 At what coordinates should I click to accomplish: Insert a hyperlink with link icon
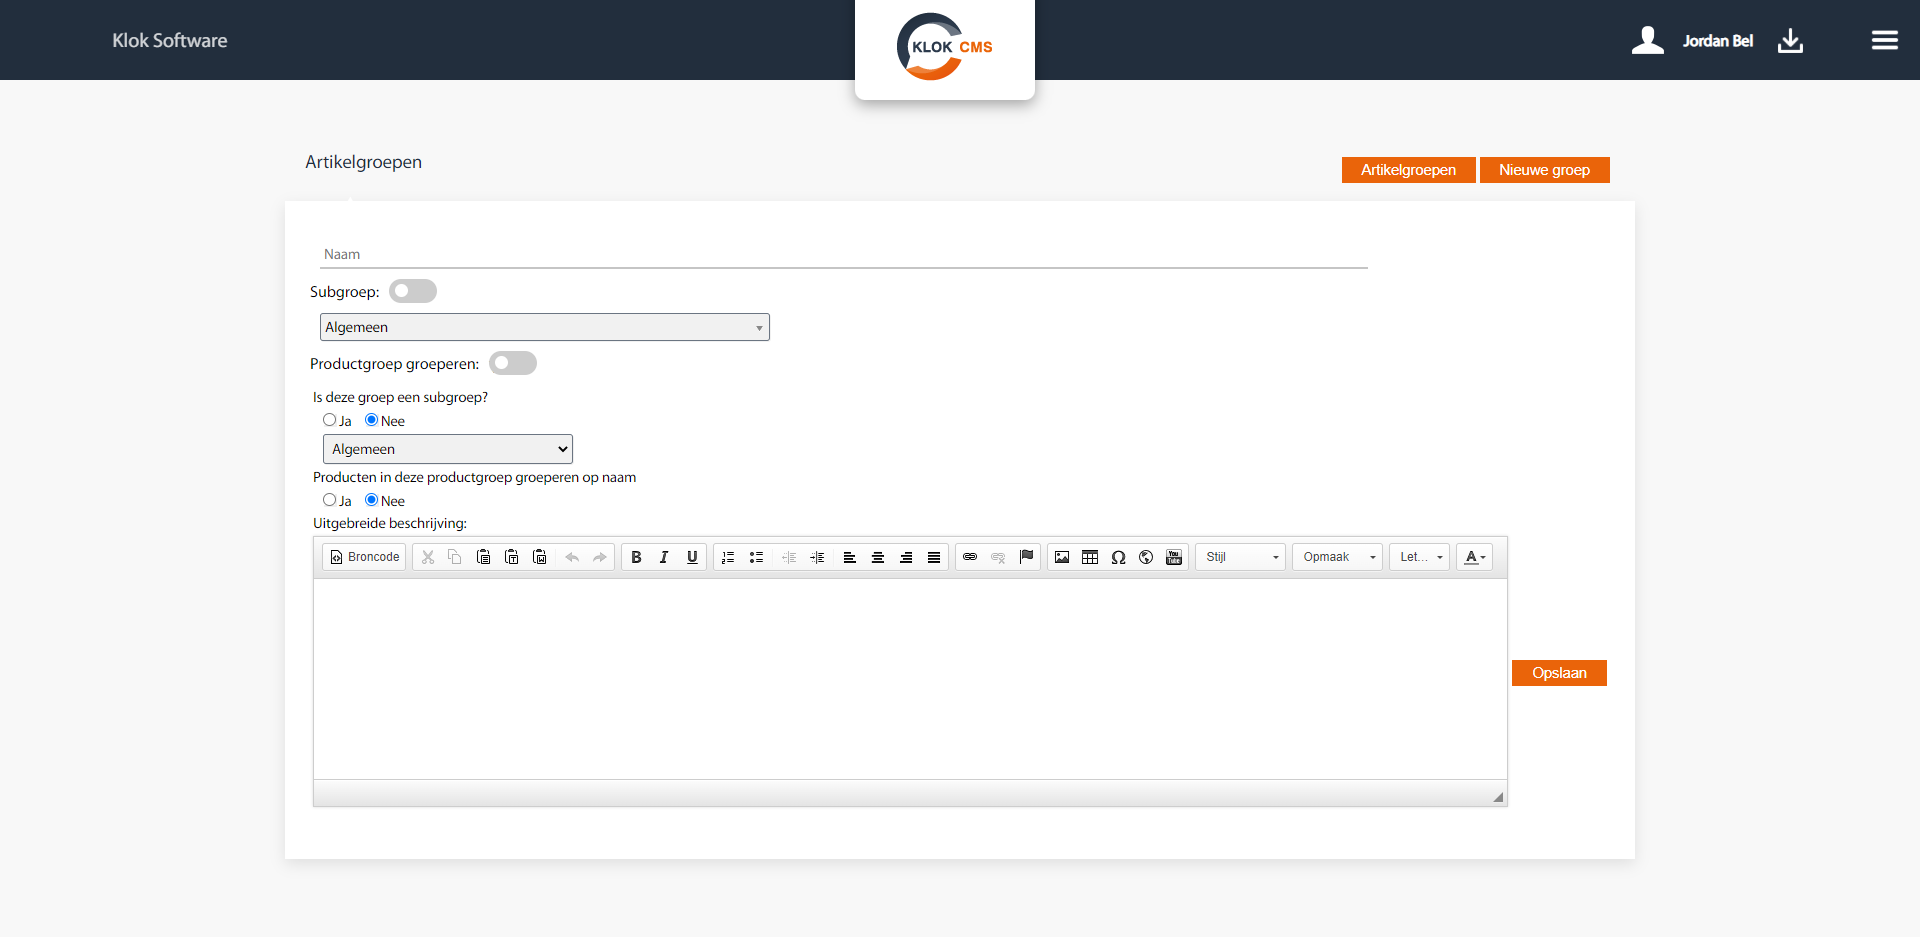(970, 557)
